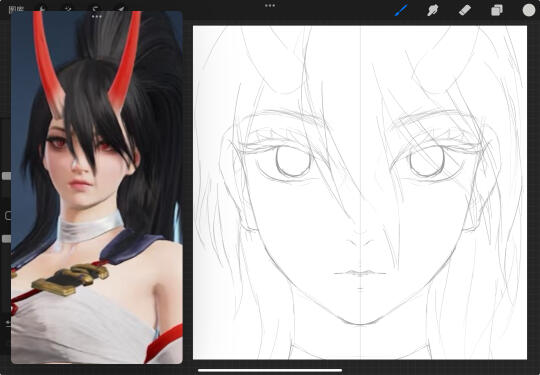Tap the home indicator bar at the bottom
The width and height of the screenshot is (540, 375).
coord(270,371)
